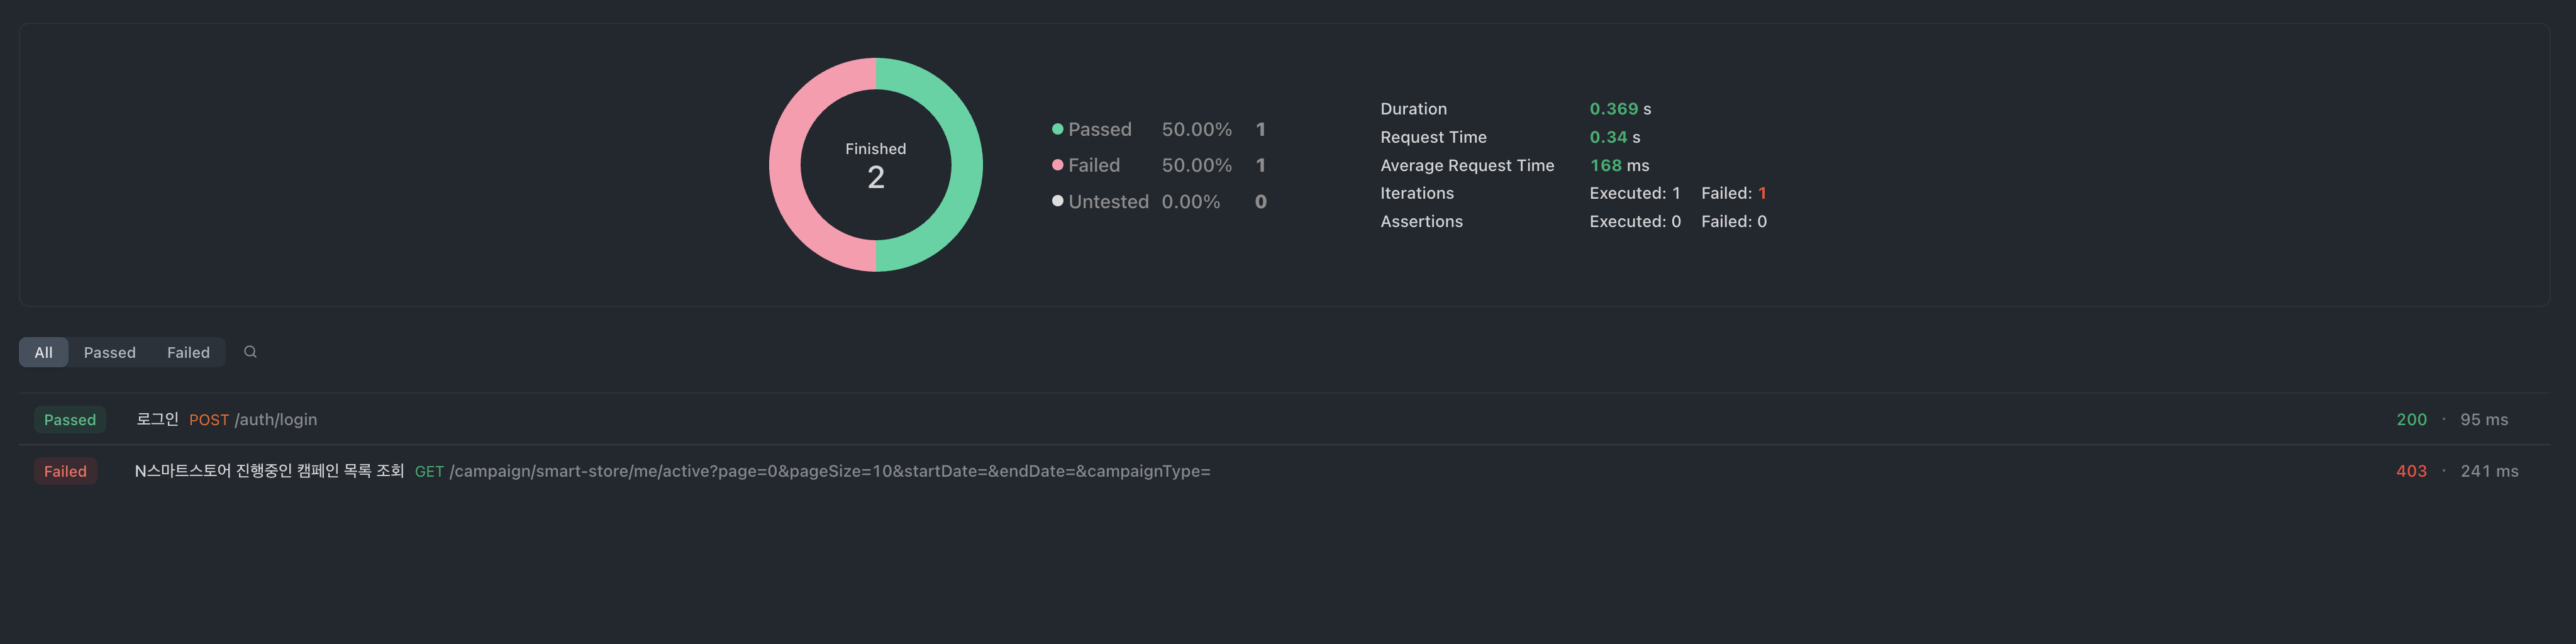Click the white Untested legend dot
The width and height of the screenshot is (2576, 644).
coord(1057,201)
